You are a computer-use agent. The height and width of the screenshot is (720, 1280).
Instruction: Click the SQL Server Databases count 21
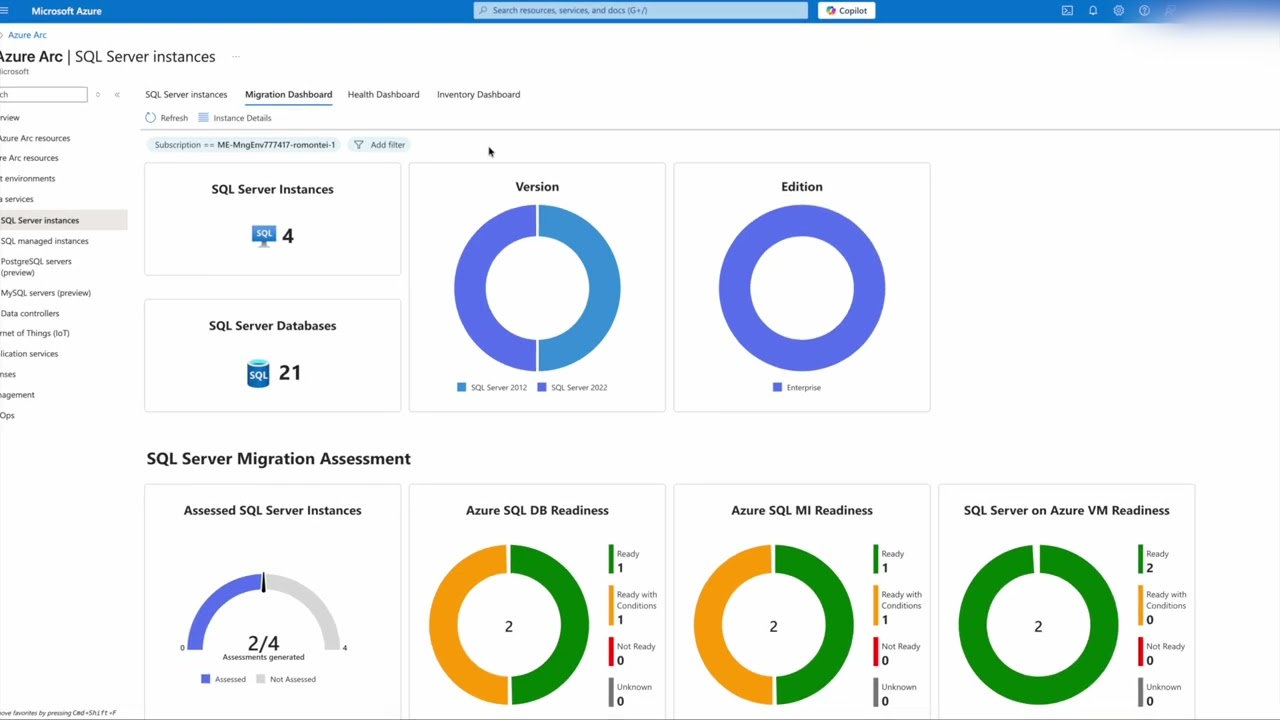point(290,373)
